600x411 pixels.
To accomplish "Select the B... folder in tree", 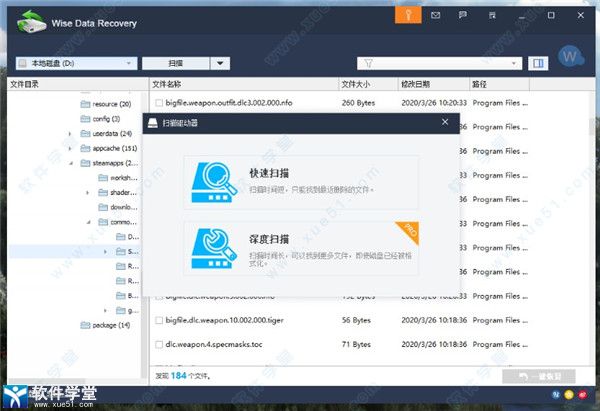I will click(128, 296).
